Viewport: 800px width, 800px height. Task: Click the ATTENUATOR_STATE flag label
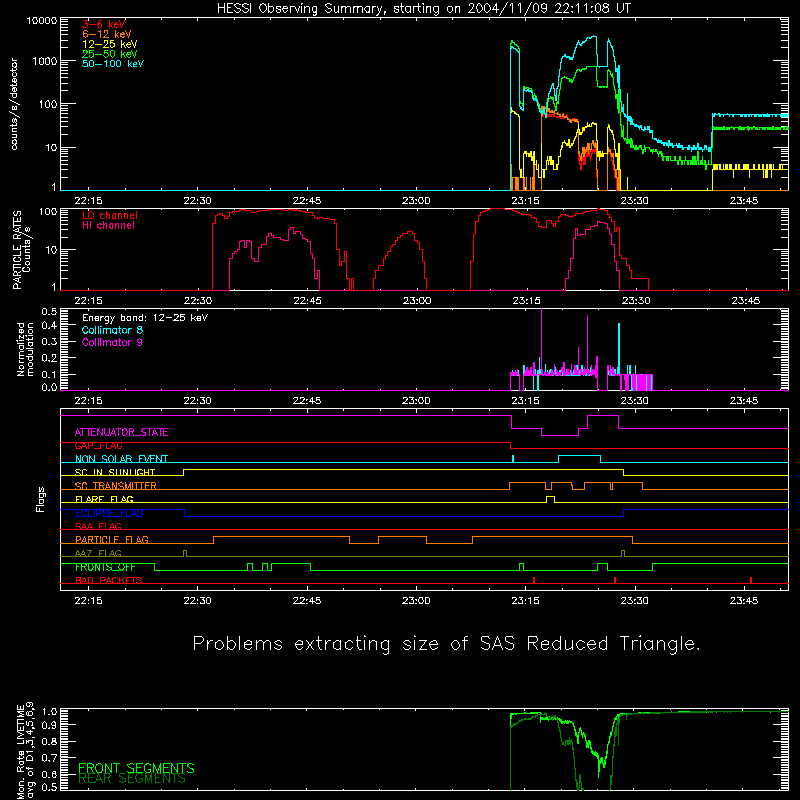pos(121,433)
